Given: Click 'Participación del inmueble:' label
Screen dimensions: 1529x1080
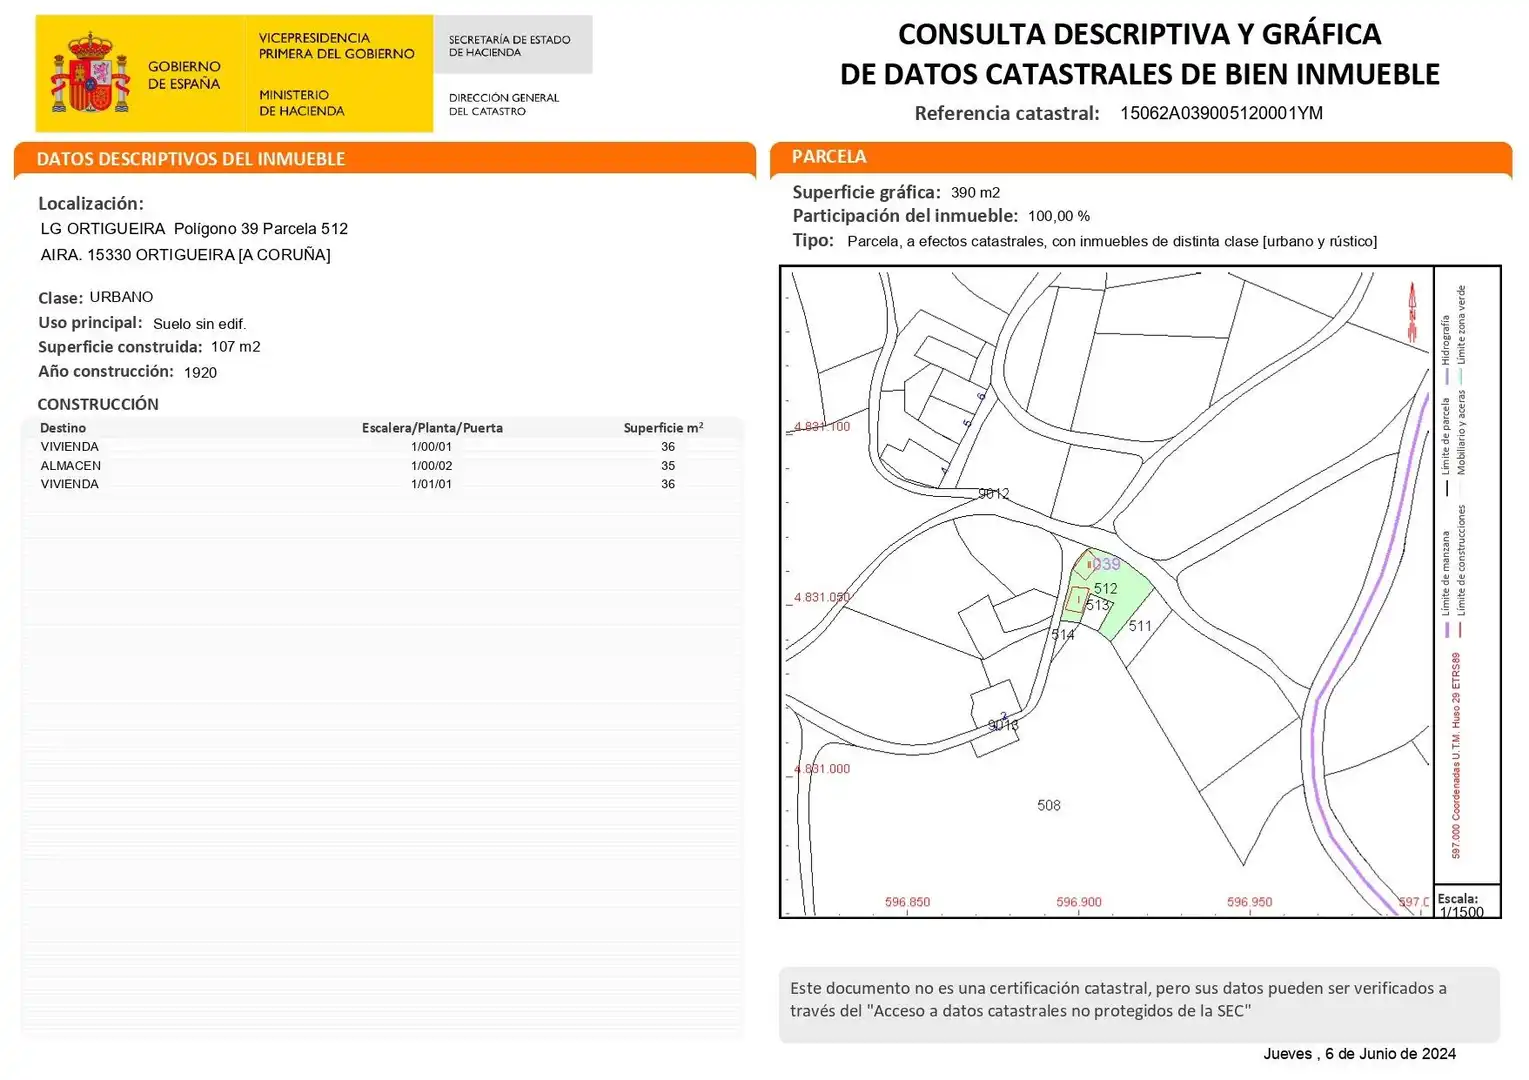Looking at the screenshot, I should click(905, 216).
